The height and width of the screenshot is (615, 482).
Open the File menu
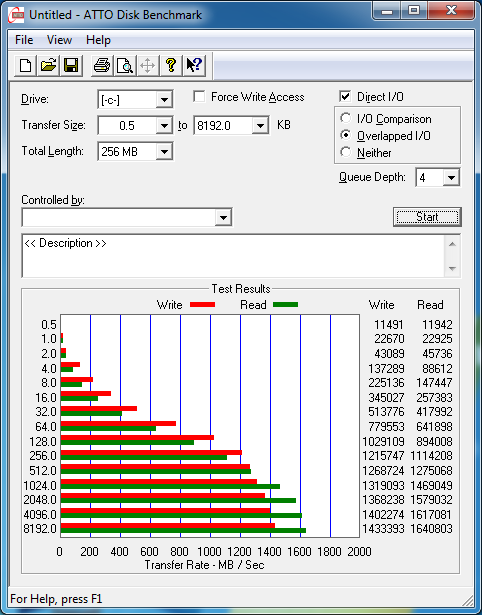coord(24,40)
